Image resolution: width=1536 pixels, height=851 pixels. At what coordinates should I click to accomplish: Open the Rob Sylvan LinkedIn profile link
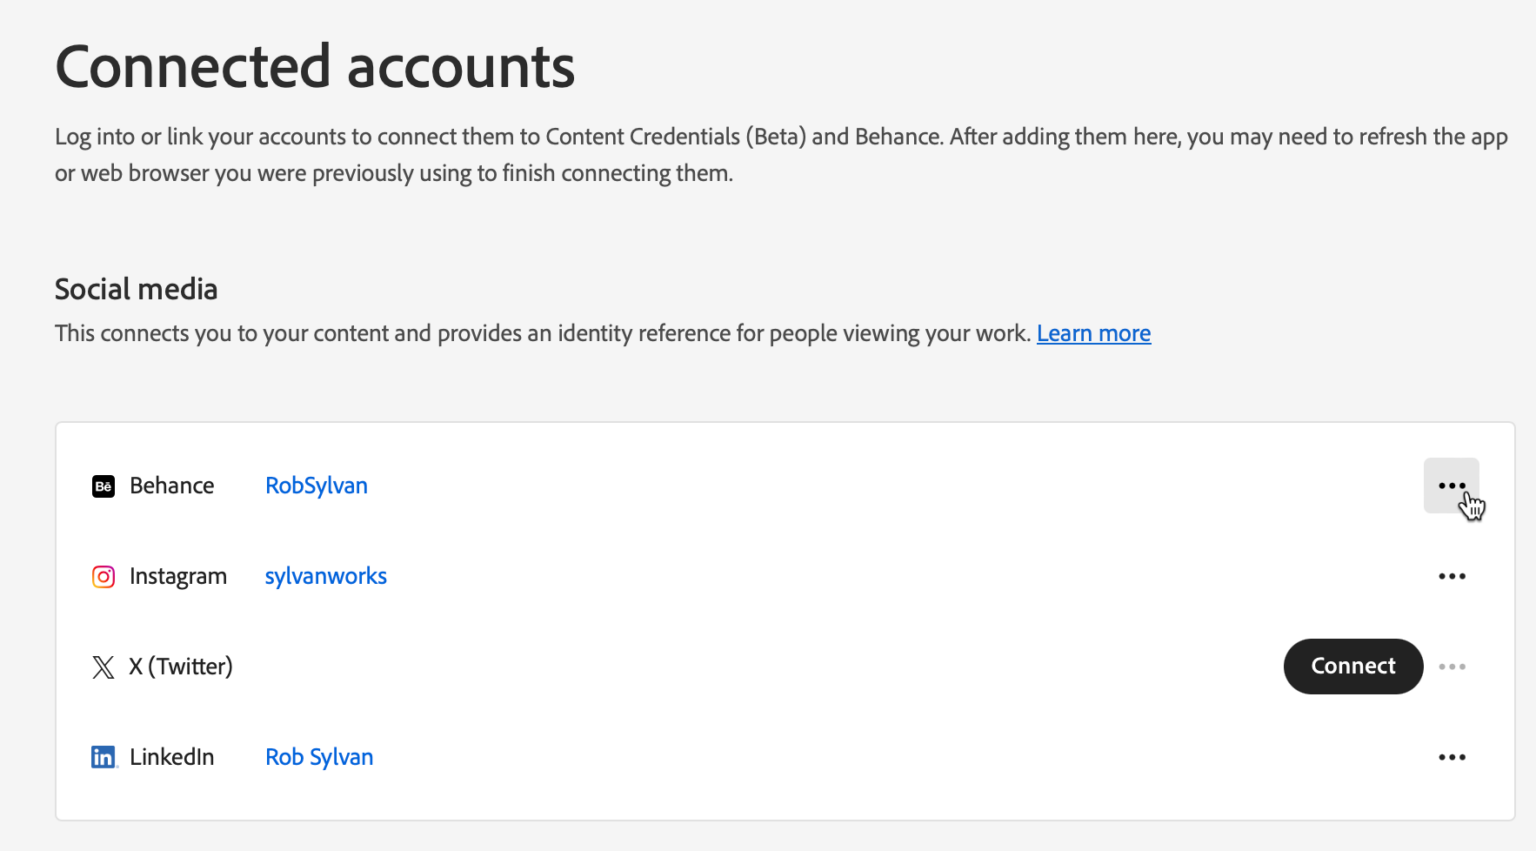[319, 758]
